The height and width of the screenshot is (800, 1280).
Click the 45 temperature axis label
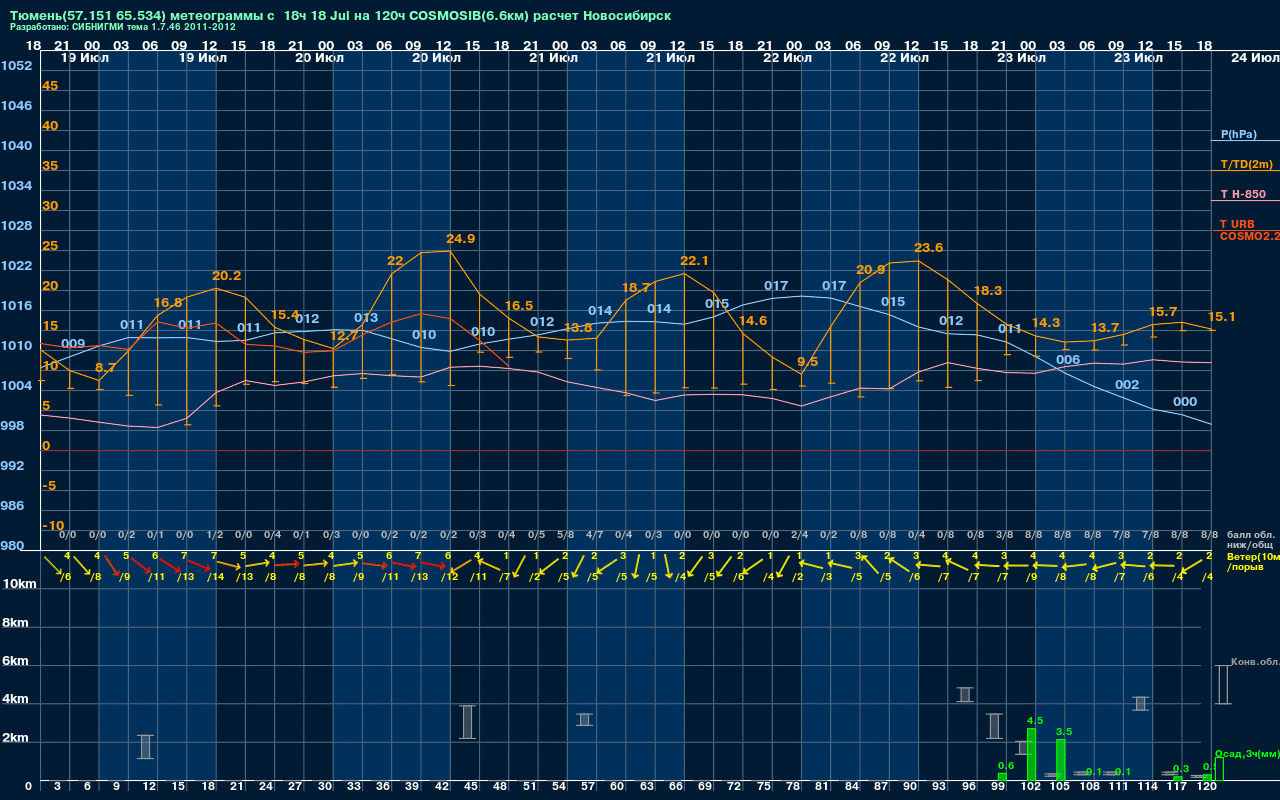[50, 86]
